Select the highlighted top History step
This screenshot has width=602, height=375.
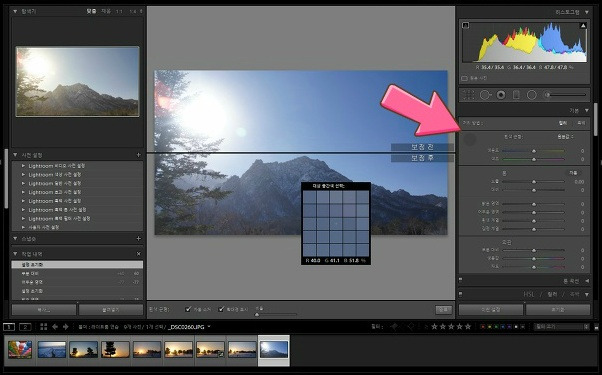tap(77, 265)
